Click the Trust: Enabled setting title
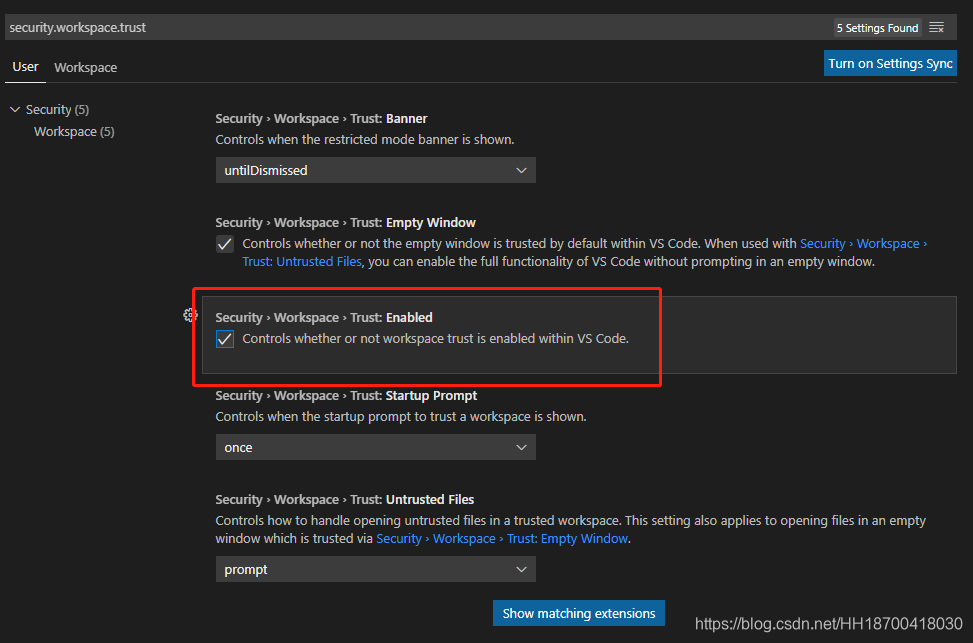The height and width of the screenshot is (643, 973). (x=324, y=317)
